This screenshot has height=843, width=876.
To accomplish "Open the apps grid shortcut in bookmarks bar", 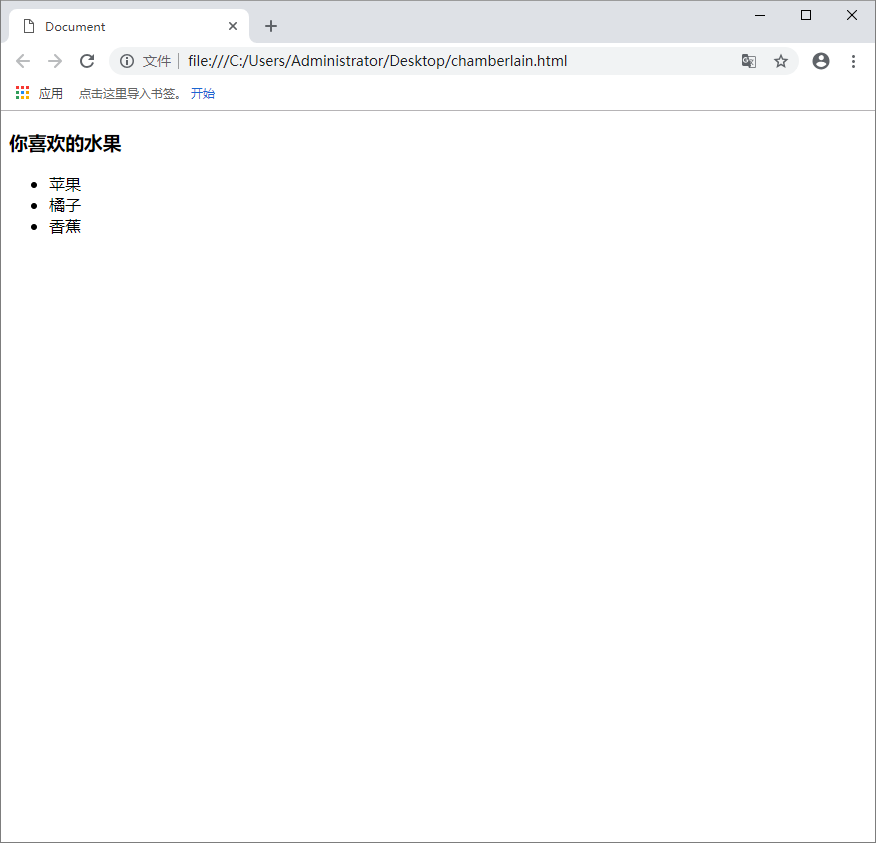I will click(x=22, y=93).
